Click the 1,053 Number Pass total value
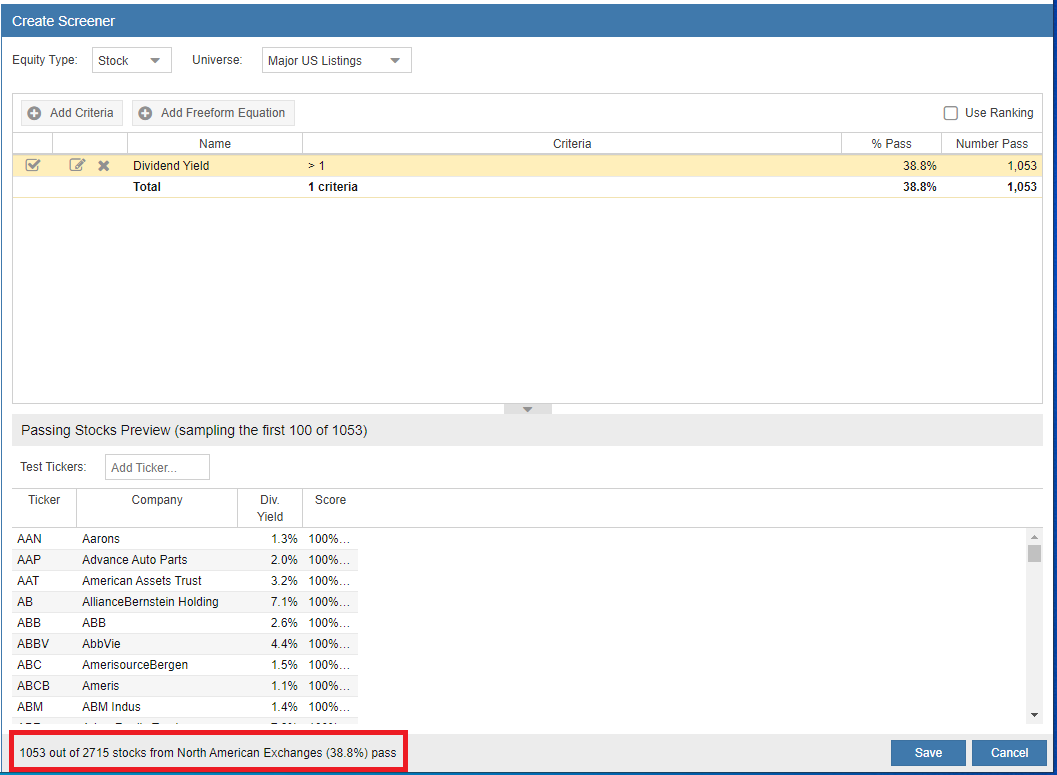This screenshot has height=775, width=1057. (x=1022, y=187)
